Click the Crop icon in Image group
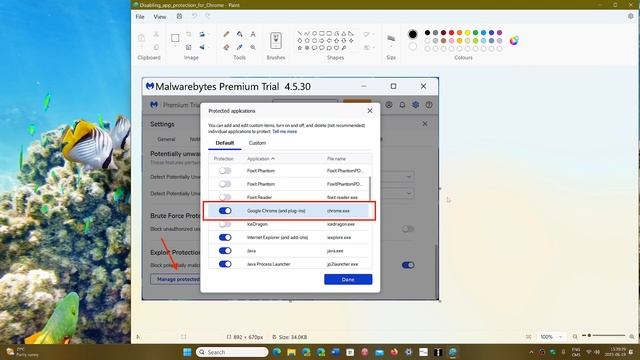 click(189, 35)
